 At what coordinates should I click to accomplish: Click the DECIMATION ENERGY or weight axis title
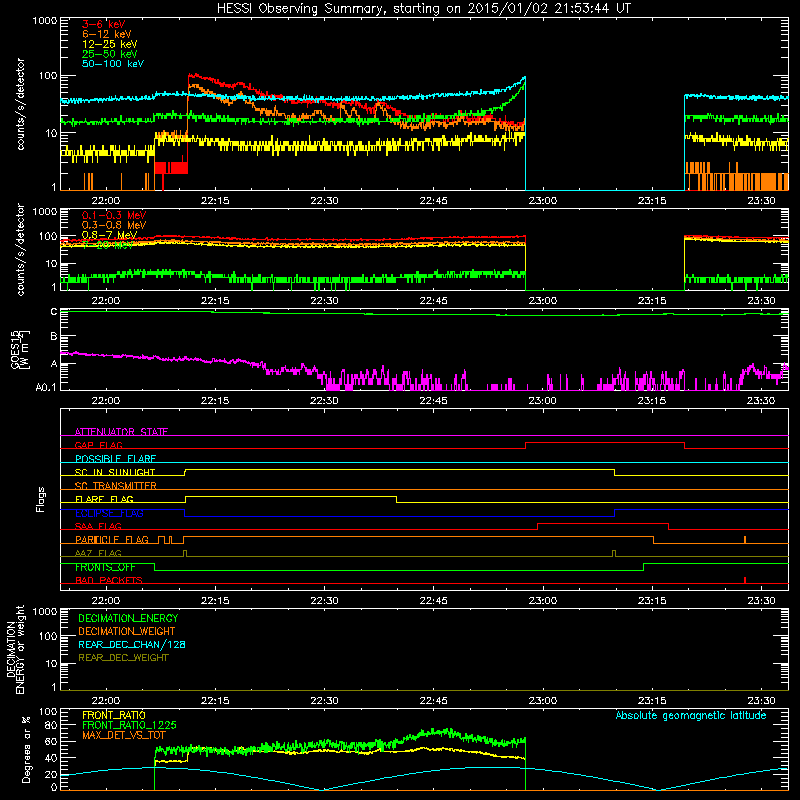15,649
